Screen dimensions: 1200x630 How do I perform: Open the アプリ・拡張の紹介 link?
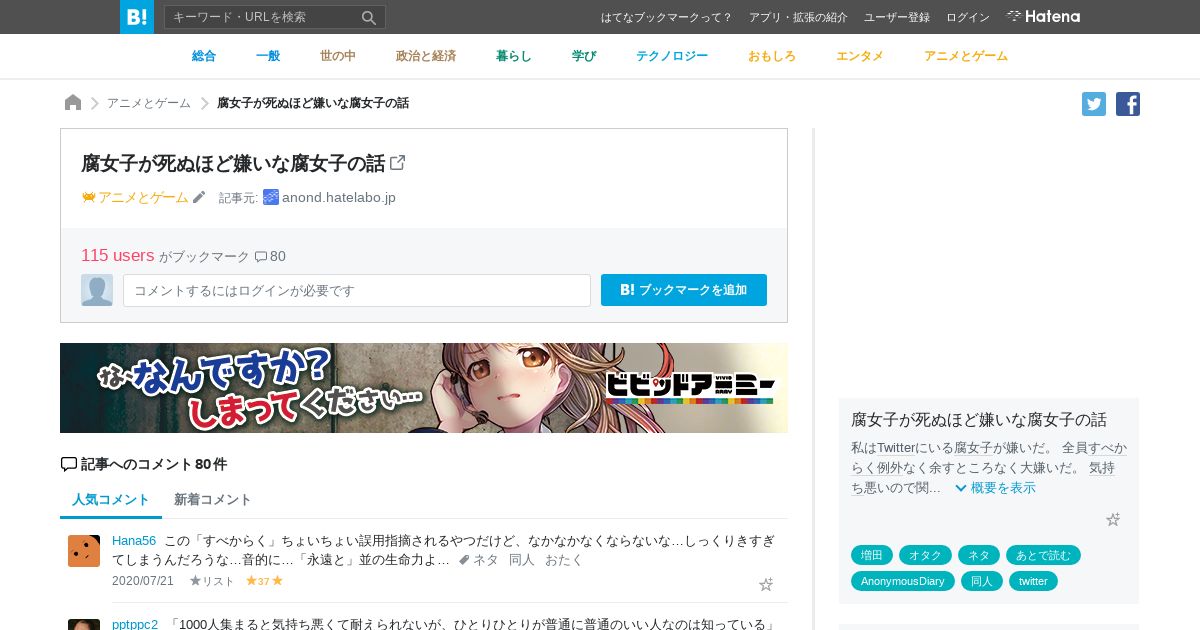point(798,17)
